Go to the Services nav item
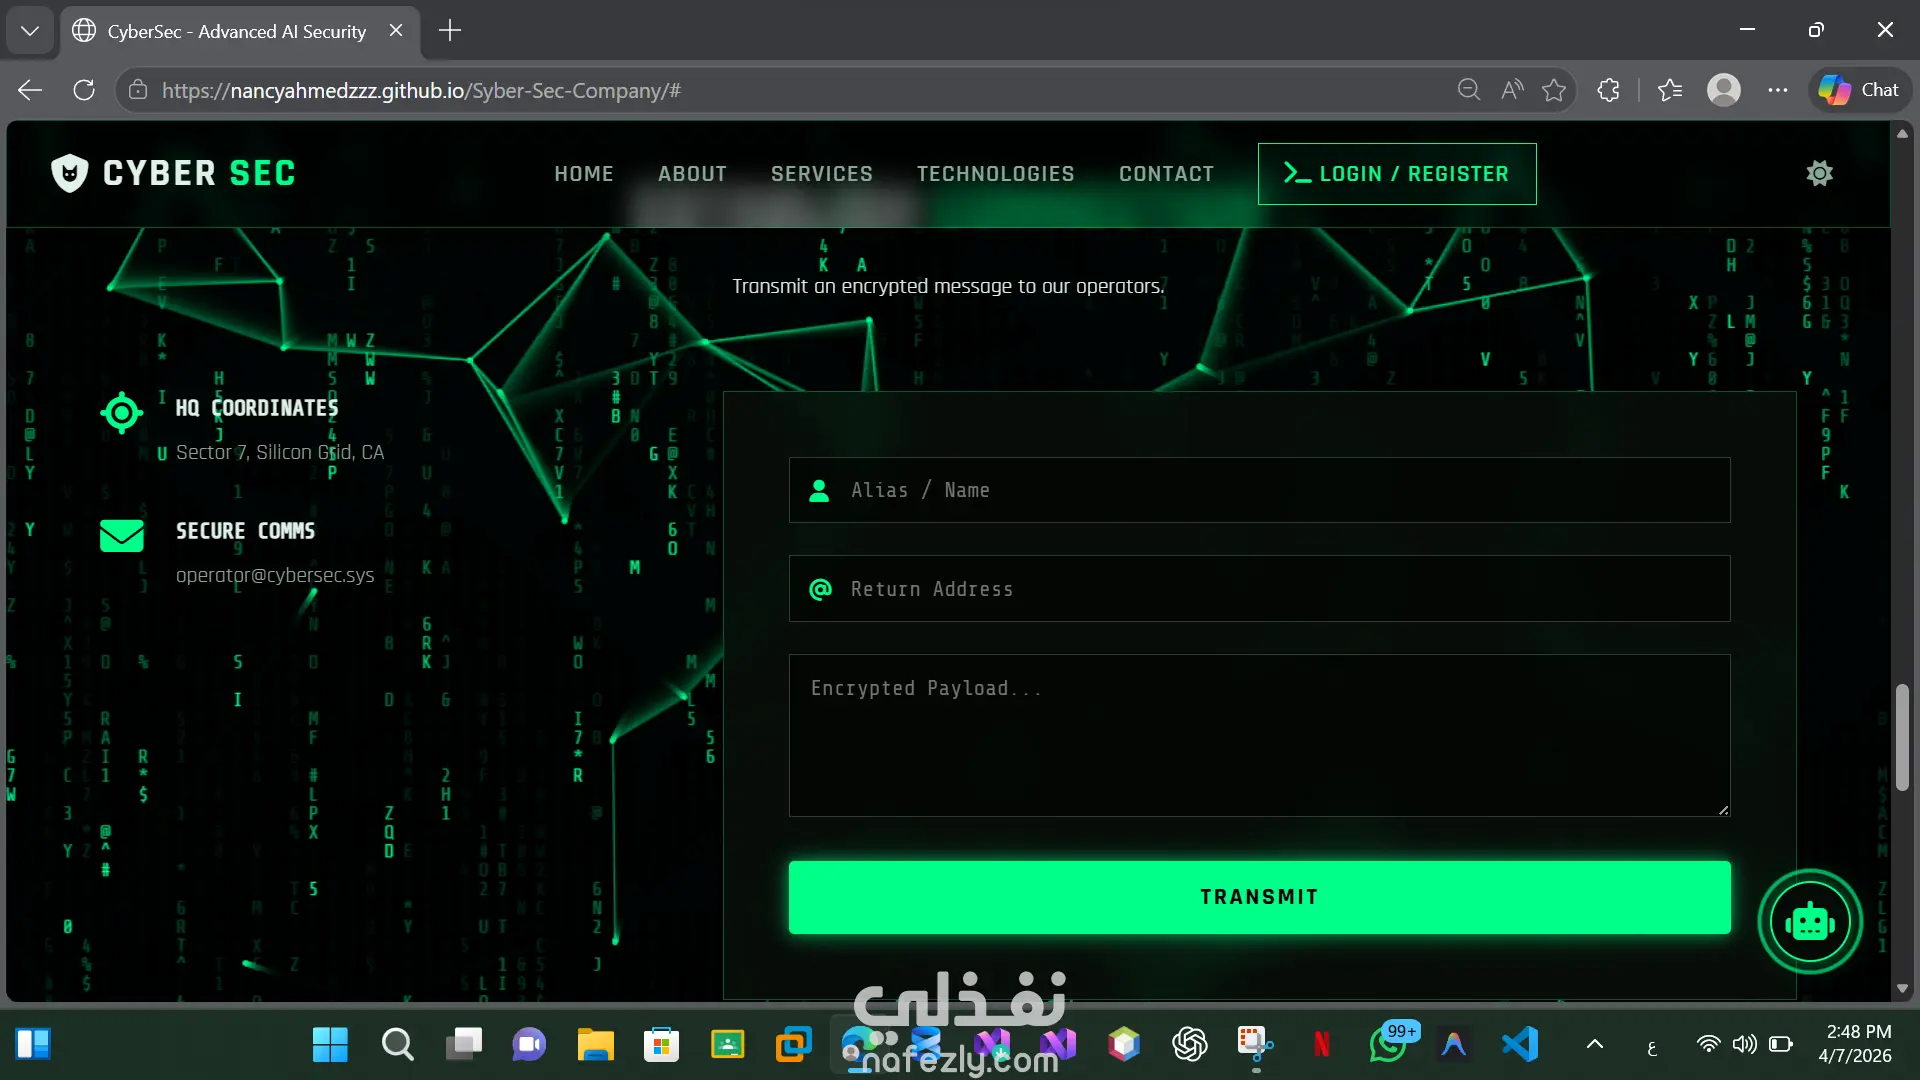1920x1080 pixels. [821, 174]
